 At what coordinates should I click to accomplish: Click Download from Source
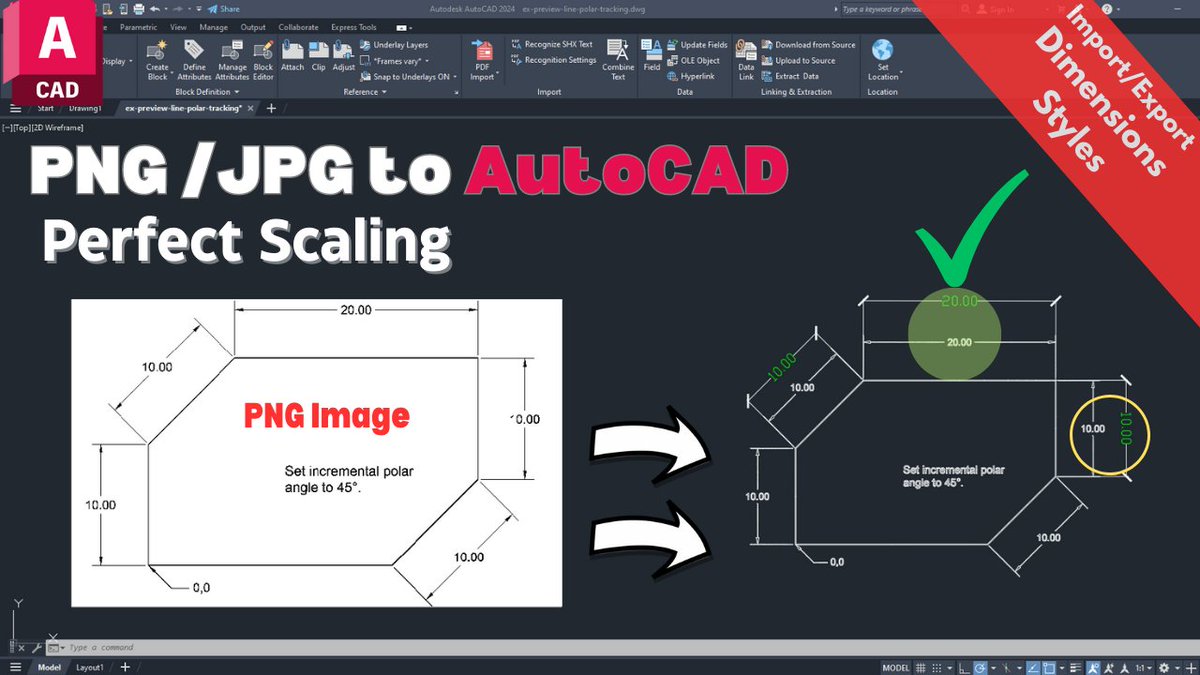pos(808,45)
